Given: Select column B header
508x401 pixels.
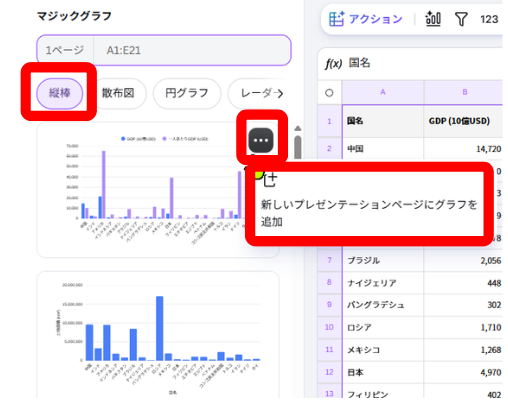Looking at the screenshot, I should tap(464, 92).
